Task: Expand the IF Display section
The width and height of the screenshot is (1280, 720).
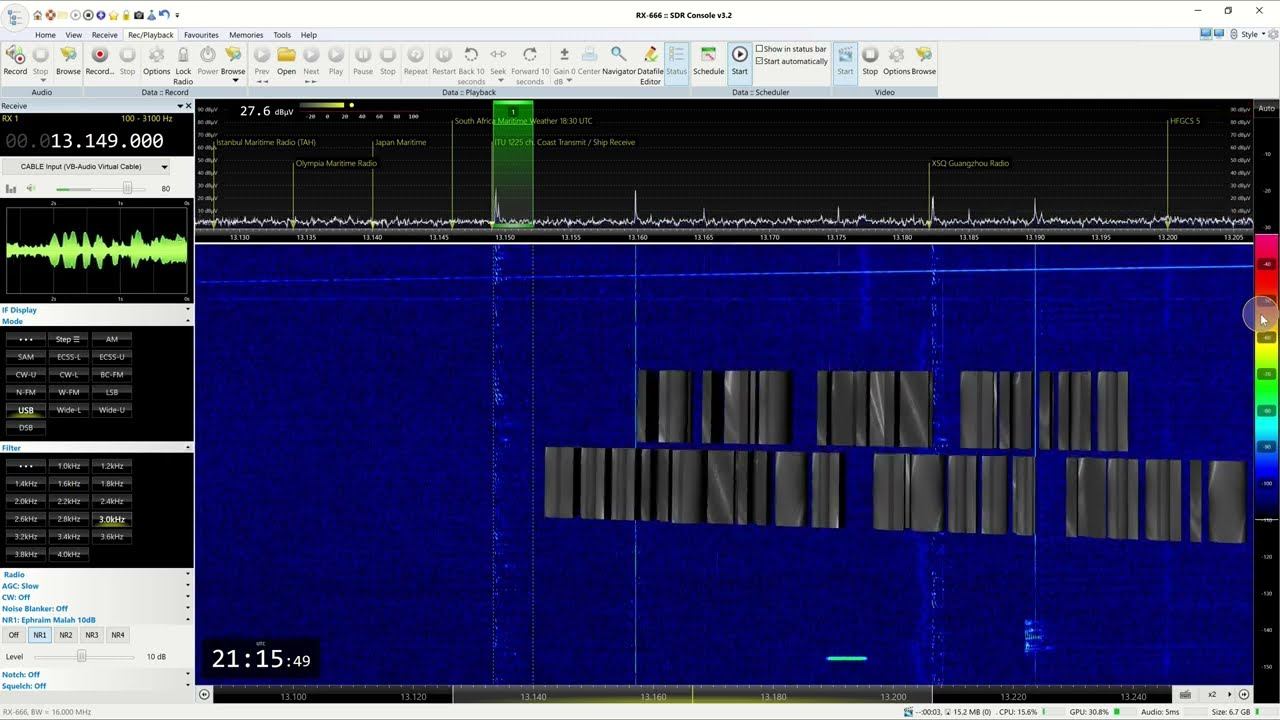Action: (x=188, y=310)
